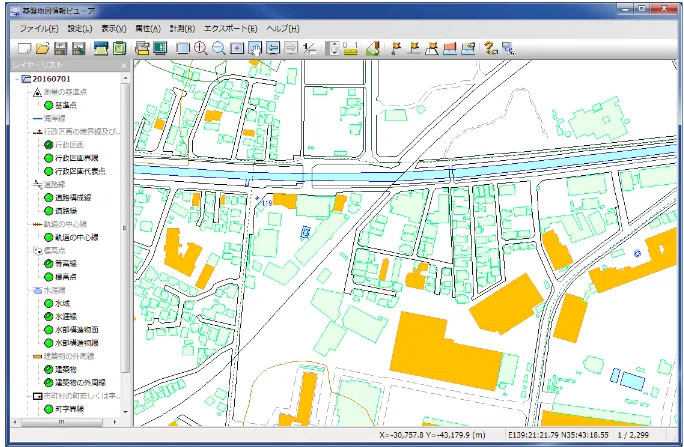Screen dimensions: 684x447
Task: Click the import data folder-window icon
Action: pyautogui.click(x=142, y=48)
